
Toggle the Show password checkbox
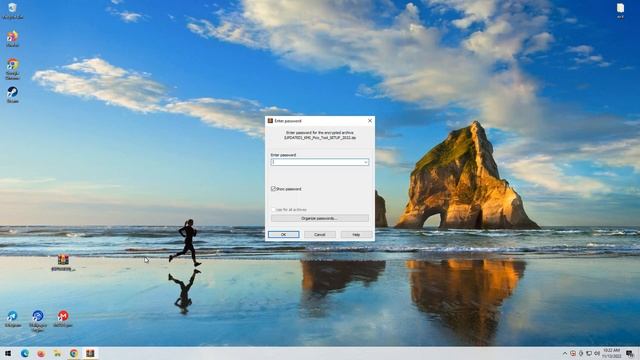pos(273,189)
